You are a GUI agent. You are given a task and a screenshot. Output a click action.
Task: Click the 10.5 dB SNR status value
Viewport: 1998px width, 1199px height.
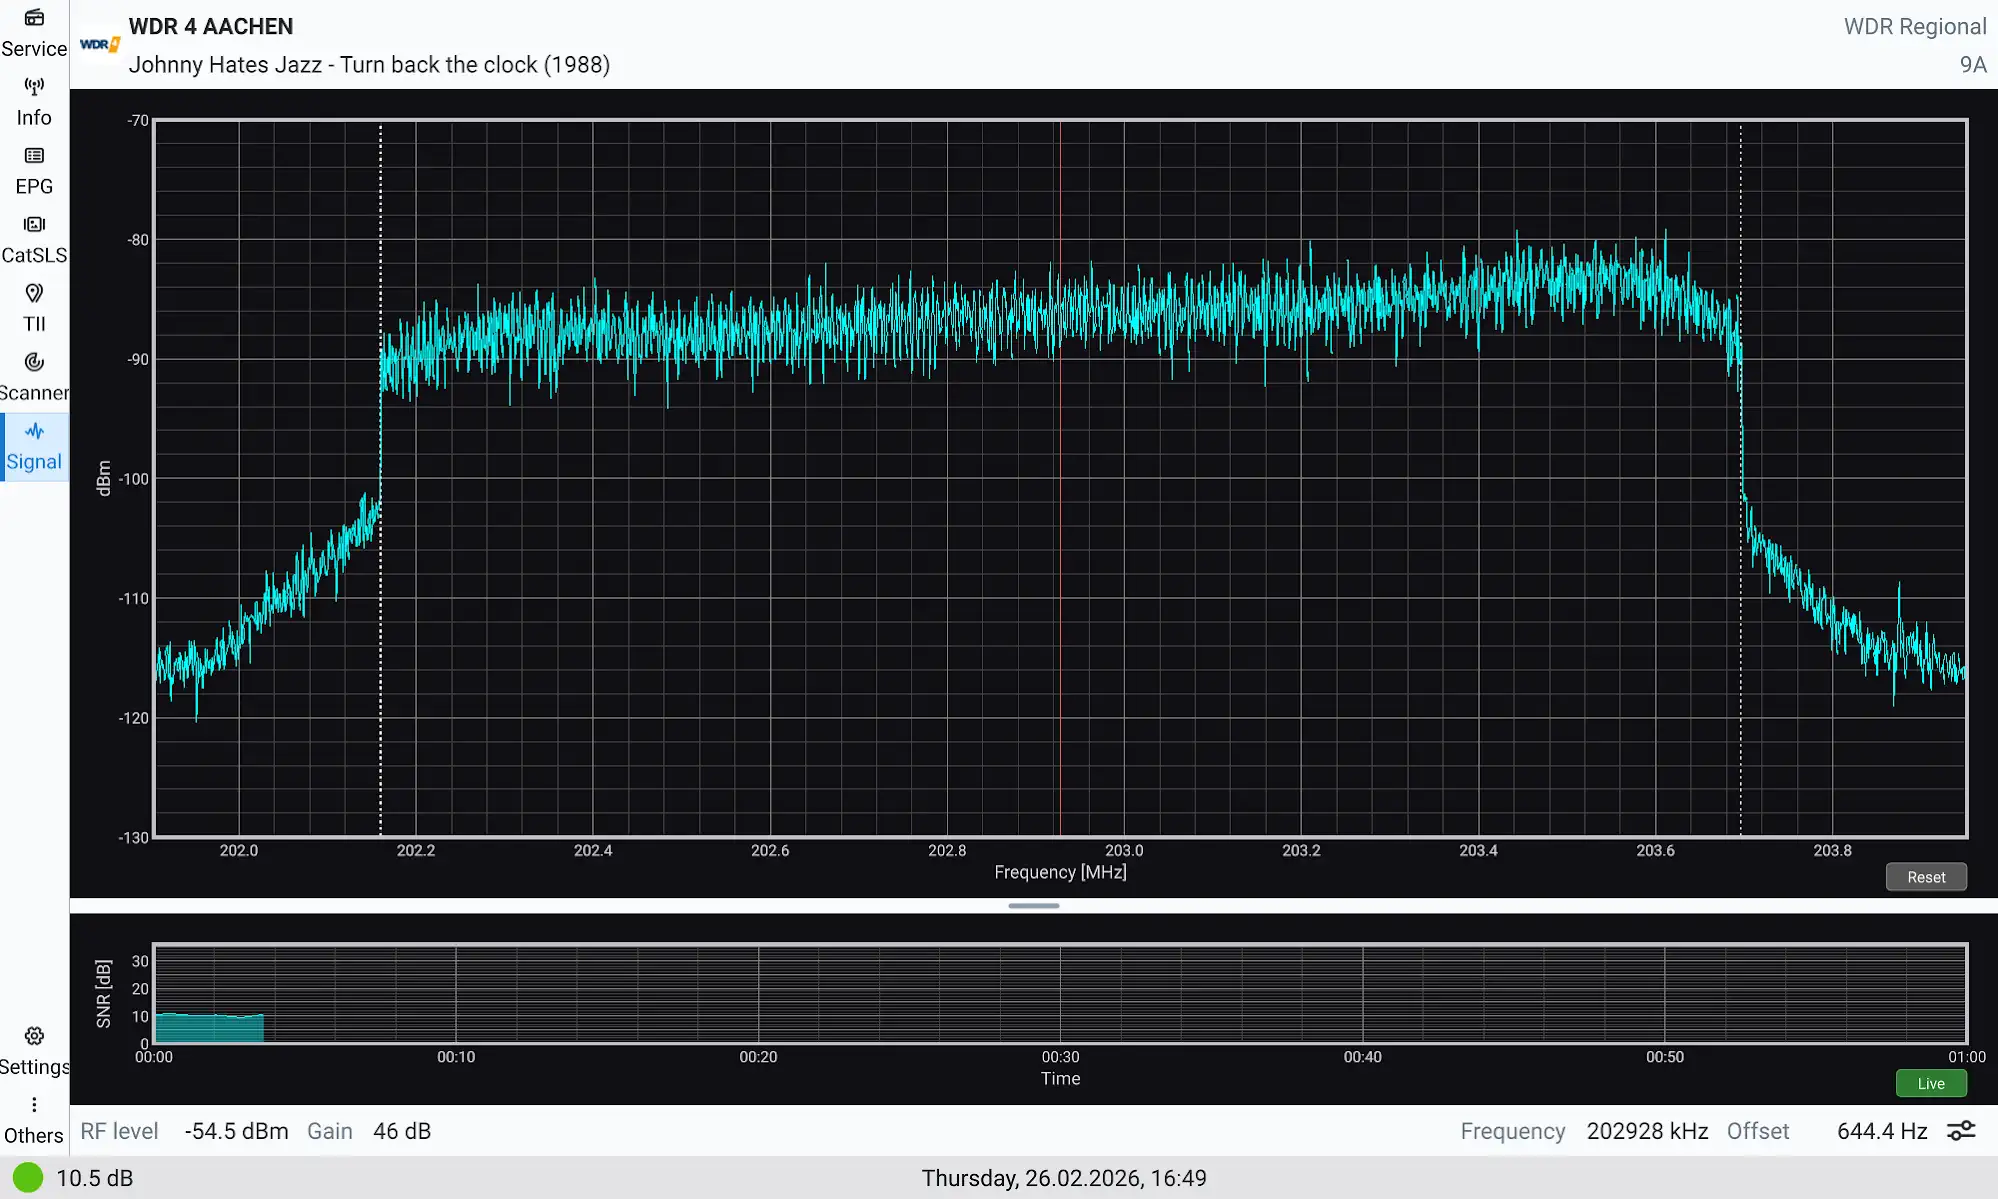point(95,1178)
